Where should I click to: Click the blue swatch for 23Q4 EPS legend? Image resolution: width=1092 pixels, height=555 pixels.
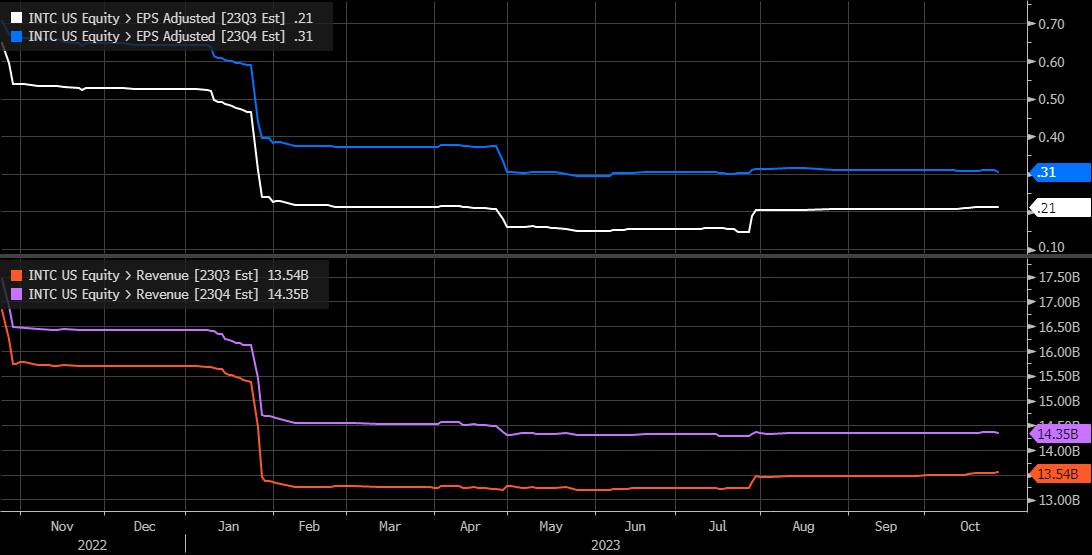17,36
